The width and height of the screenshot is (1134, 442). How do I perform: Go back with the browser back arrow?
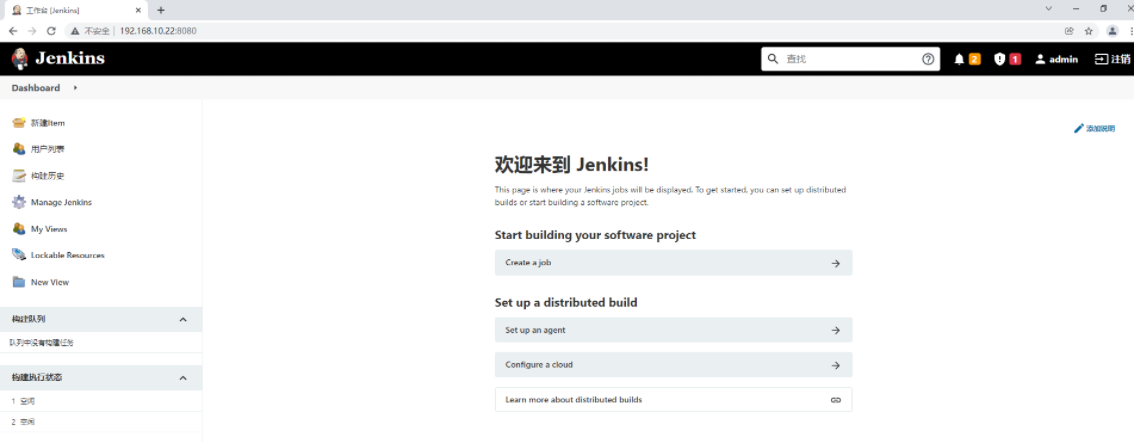pyautogui.click(x=13, y=31)
